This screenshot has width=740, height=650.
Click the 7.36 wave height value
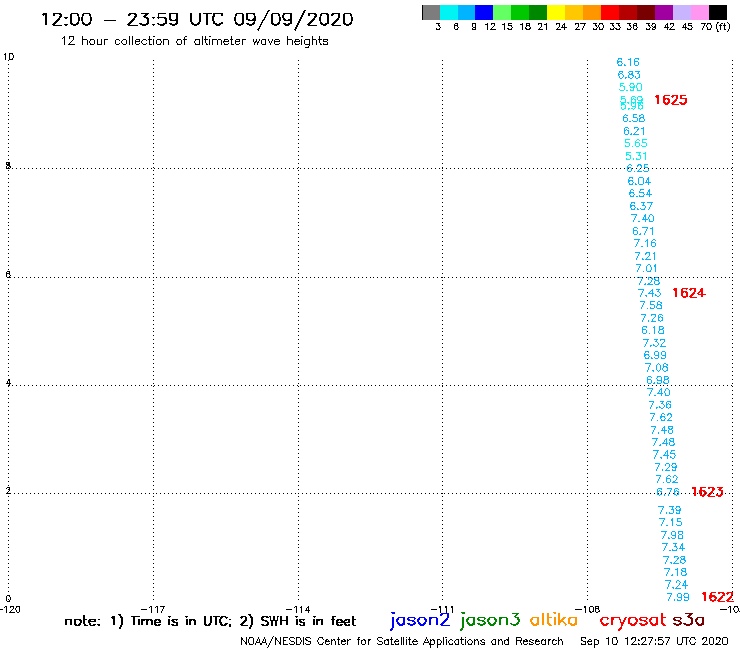pos(660,405)
